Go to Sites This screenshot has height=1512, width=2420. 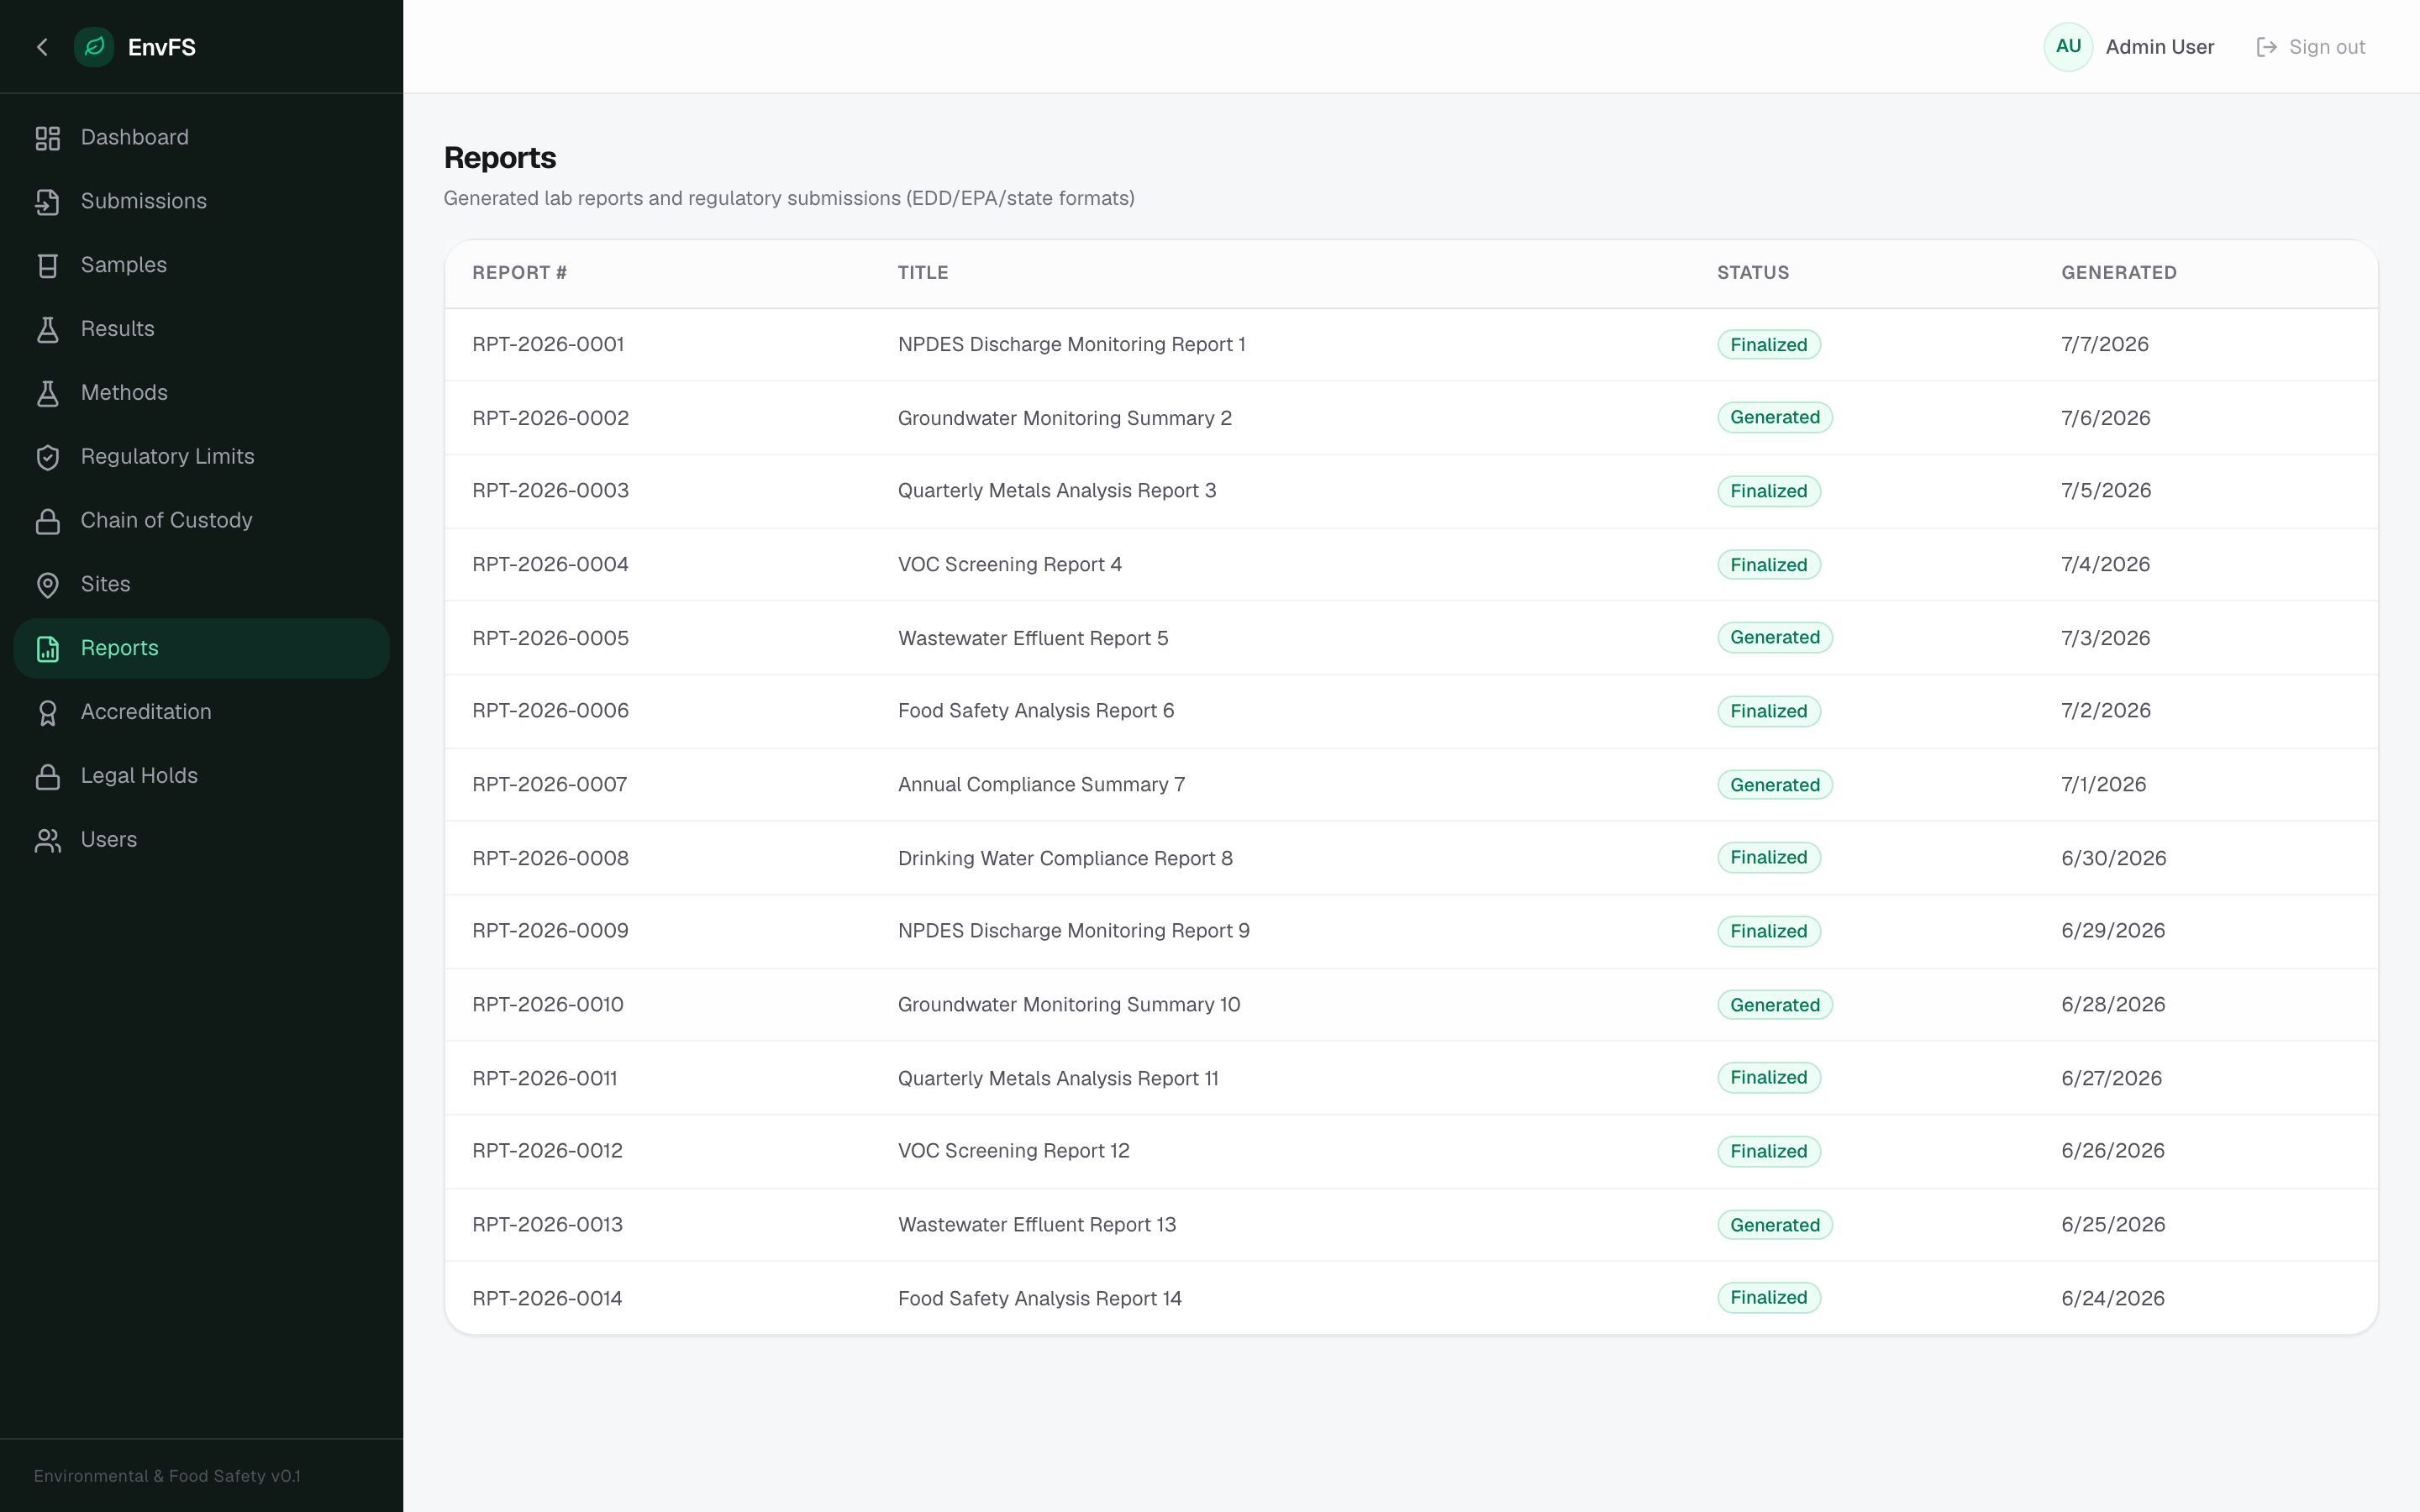[x=201, y=585]
